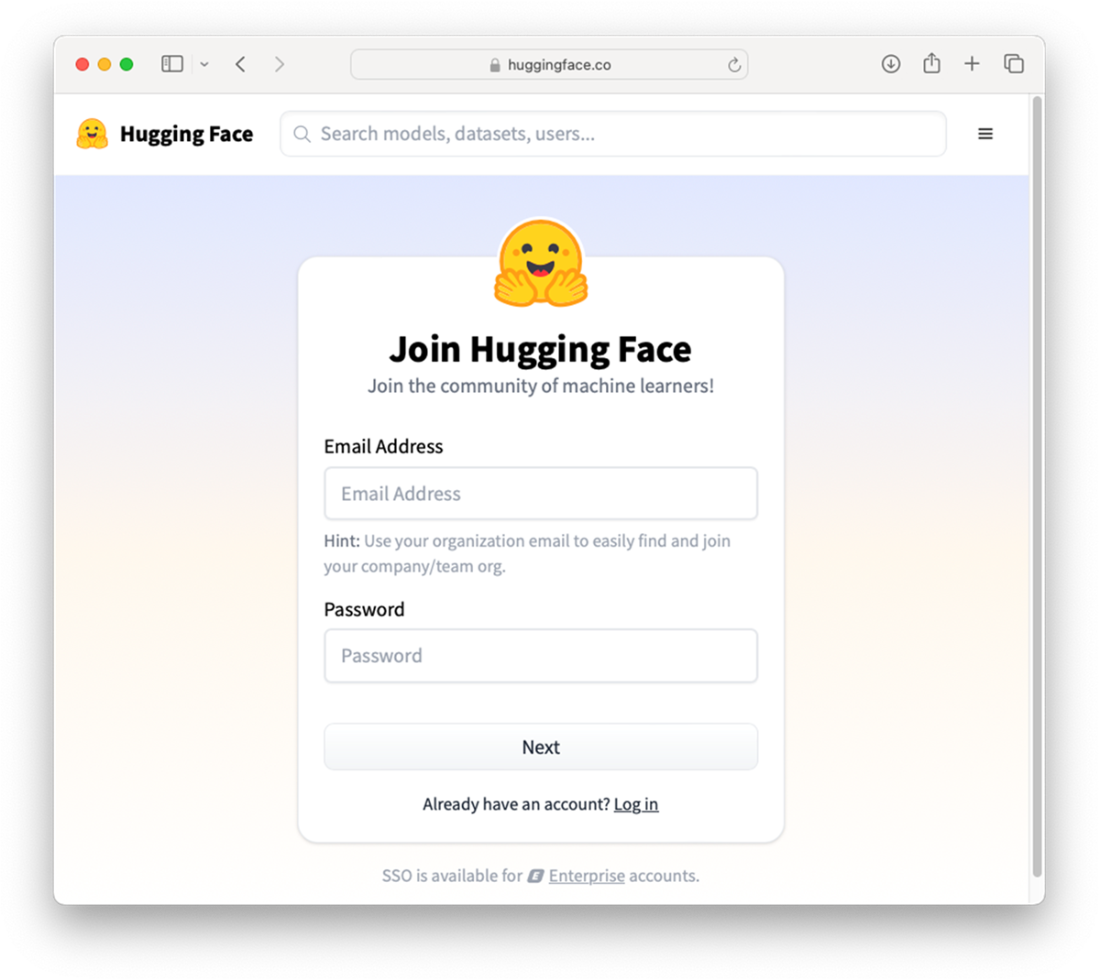Open the hamburger menu in site header
The width and height of the screenshot is (1100, 980).
tap(985, 134)
